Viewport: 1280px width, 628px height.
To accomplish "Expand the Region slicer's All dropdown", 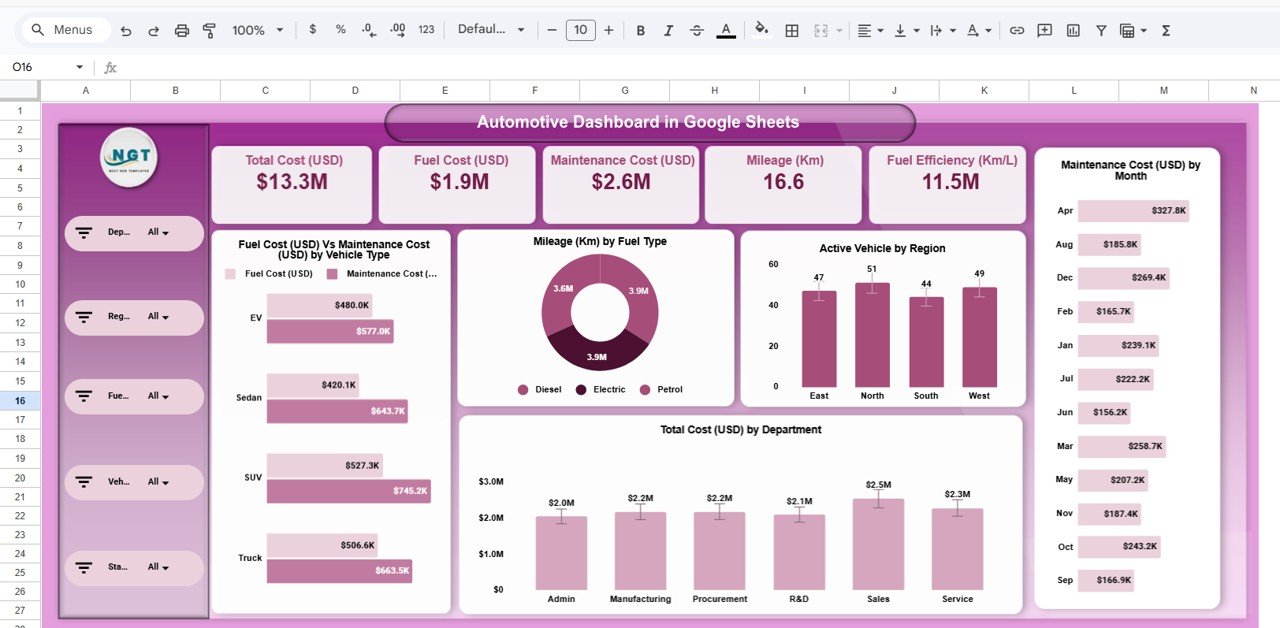I will point(162,317).
